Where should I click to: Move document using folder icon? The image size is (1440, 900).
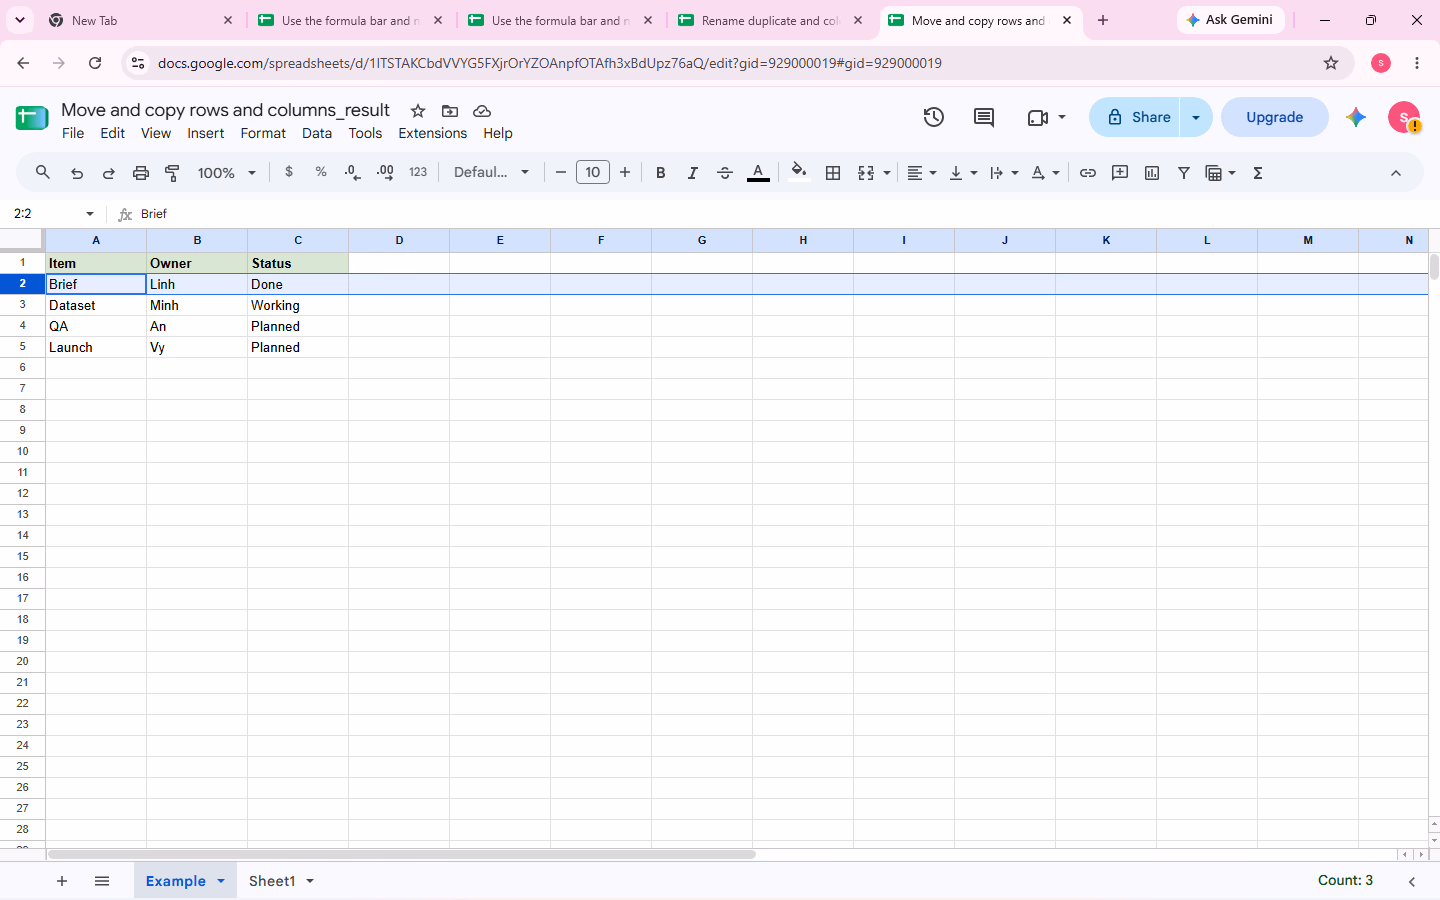(x=450, y=111)
